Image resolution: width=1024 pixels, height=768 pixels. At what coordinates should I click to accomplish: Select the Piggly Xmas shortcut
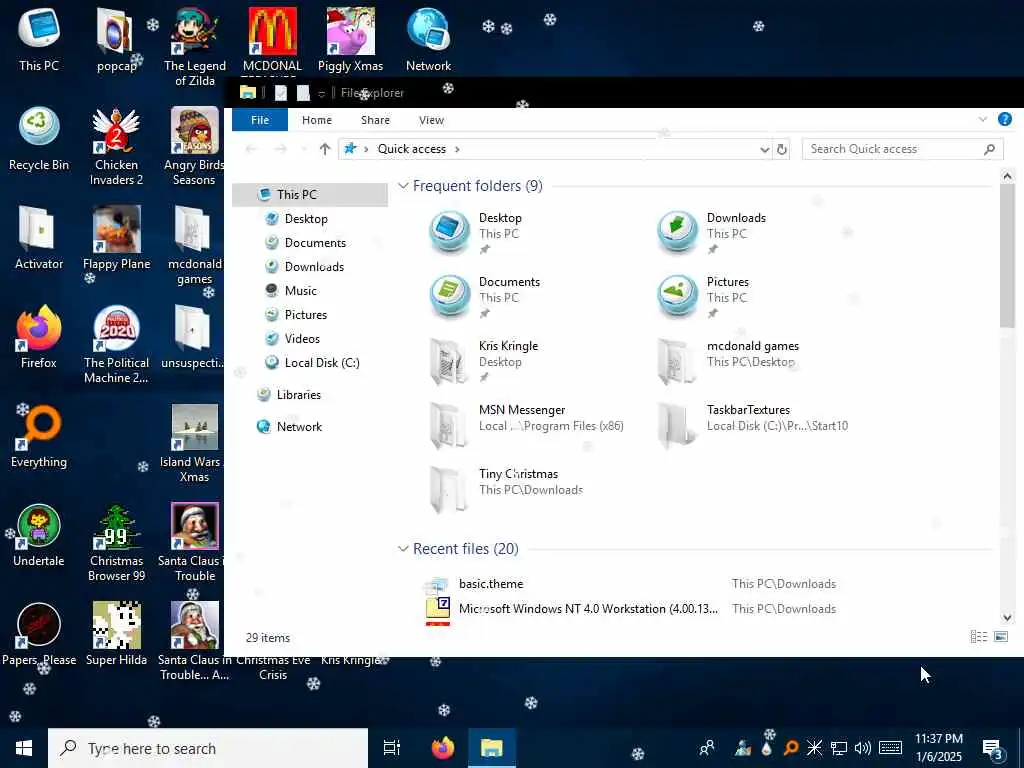click(x=351, y=40)
